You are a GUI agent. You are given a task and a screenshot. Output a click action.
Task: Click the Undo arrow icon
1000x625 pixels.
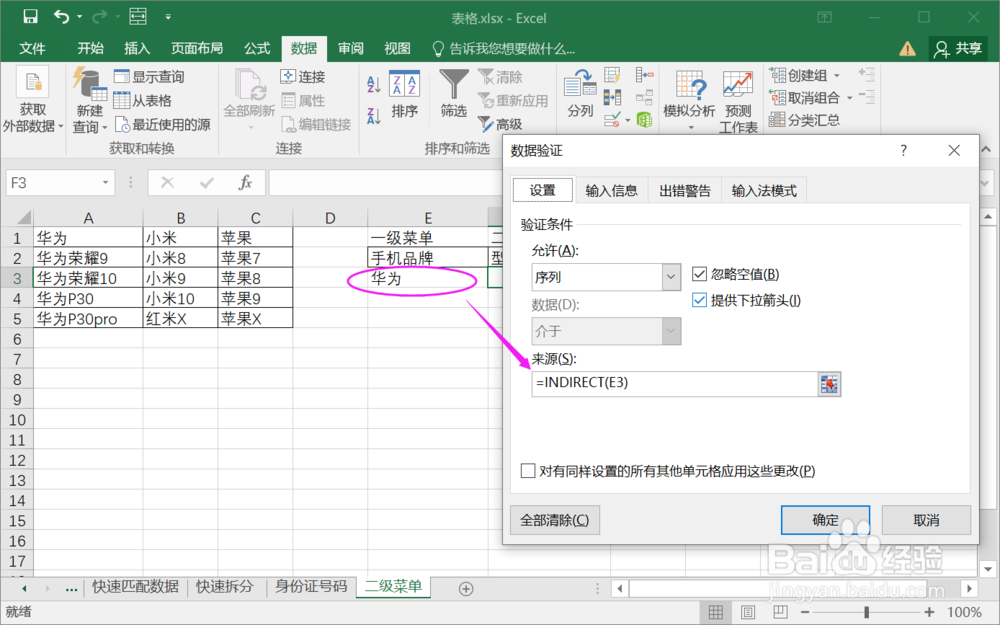point(61,17)
